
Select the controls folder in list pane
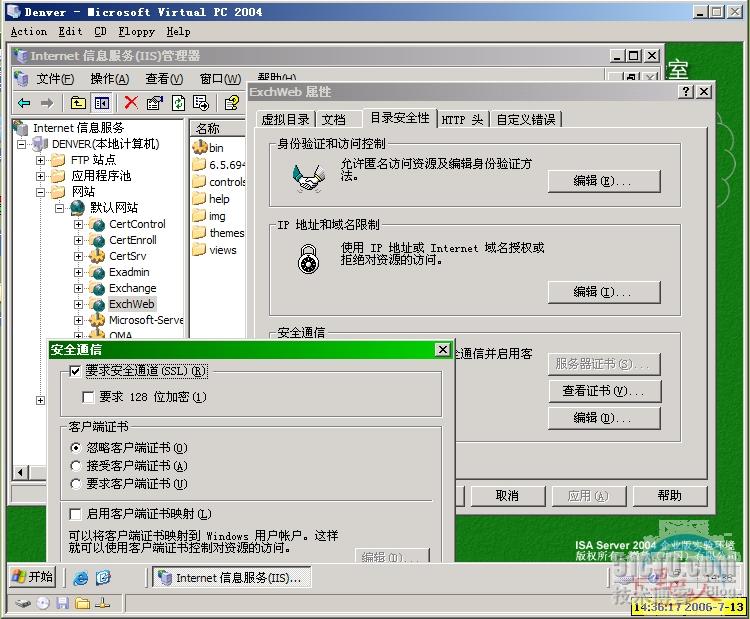coord(219,182)
